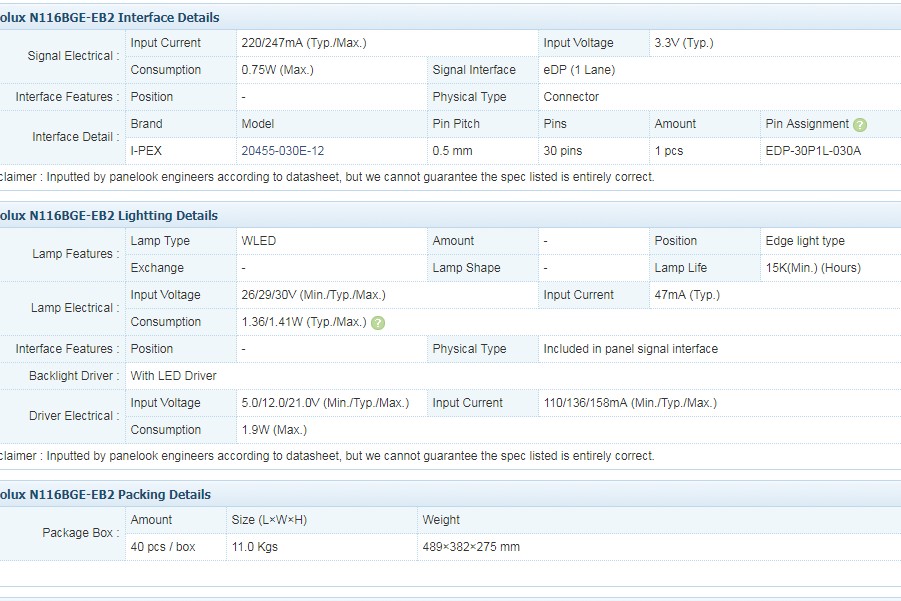This screenshot has height=601, width=901.
Task: Click the 1.9W (Max.) driver consumption value
Action: tap(274, 430)
